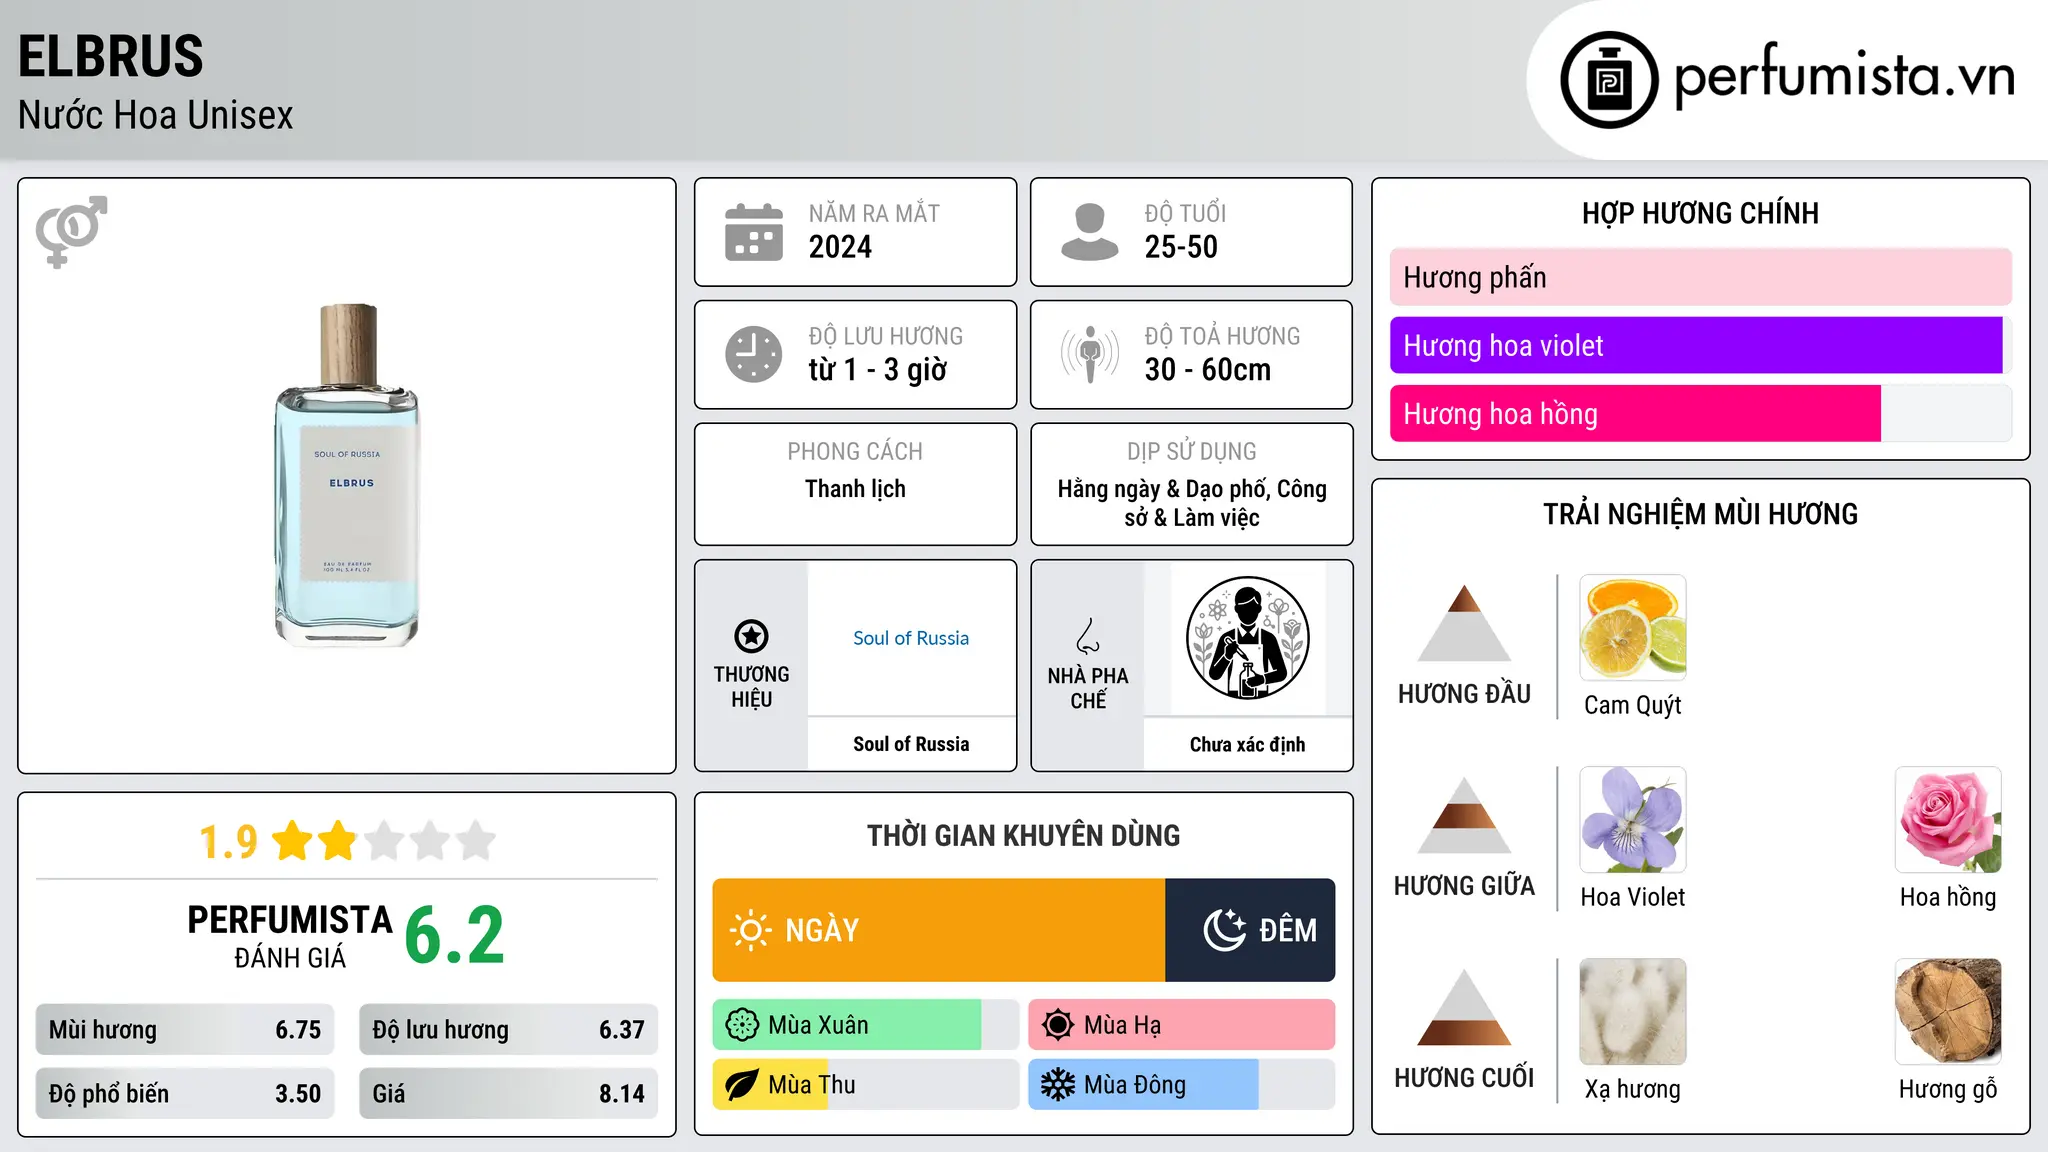The image size is (2048, 1152).
Task: Click the Xạ hương musk note image
Action: (x=1633, y=1011)
